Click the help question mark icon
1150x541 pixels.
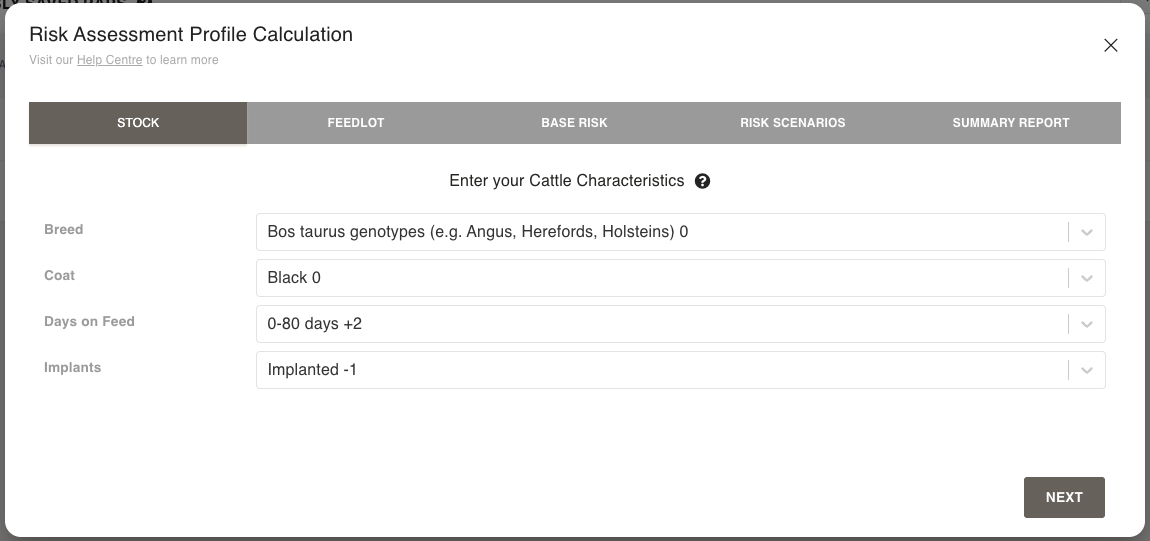pos(703,181)
